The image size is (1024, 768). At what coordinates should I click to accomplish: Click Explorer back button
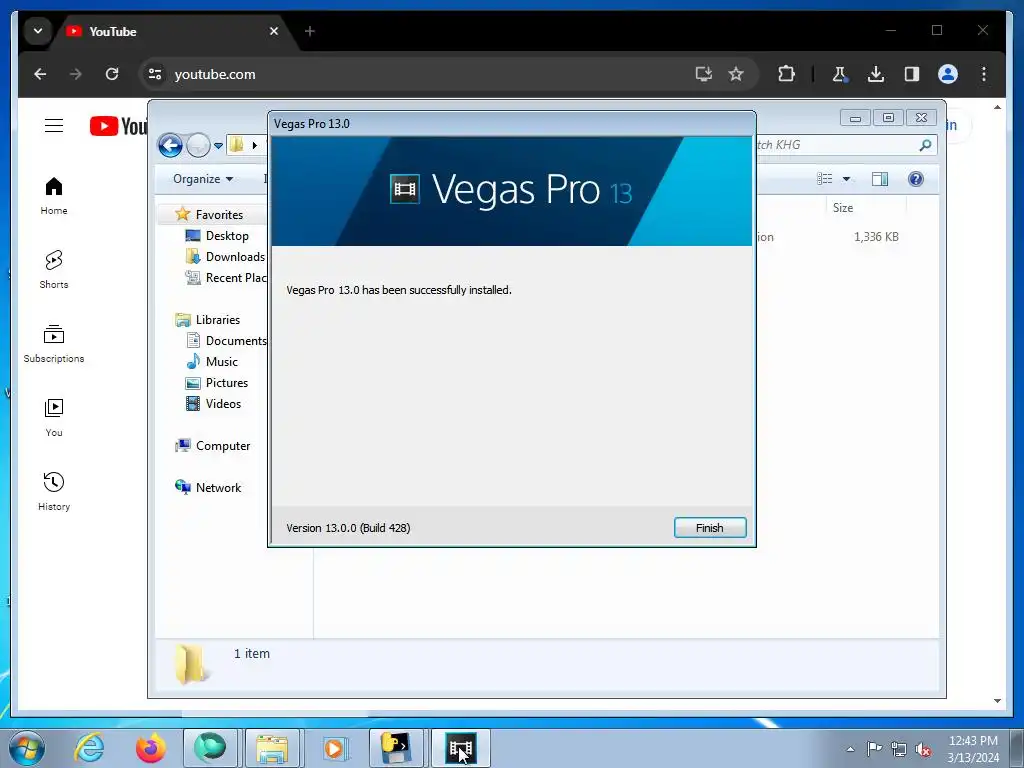170,145
